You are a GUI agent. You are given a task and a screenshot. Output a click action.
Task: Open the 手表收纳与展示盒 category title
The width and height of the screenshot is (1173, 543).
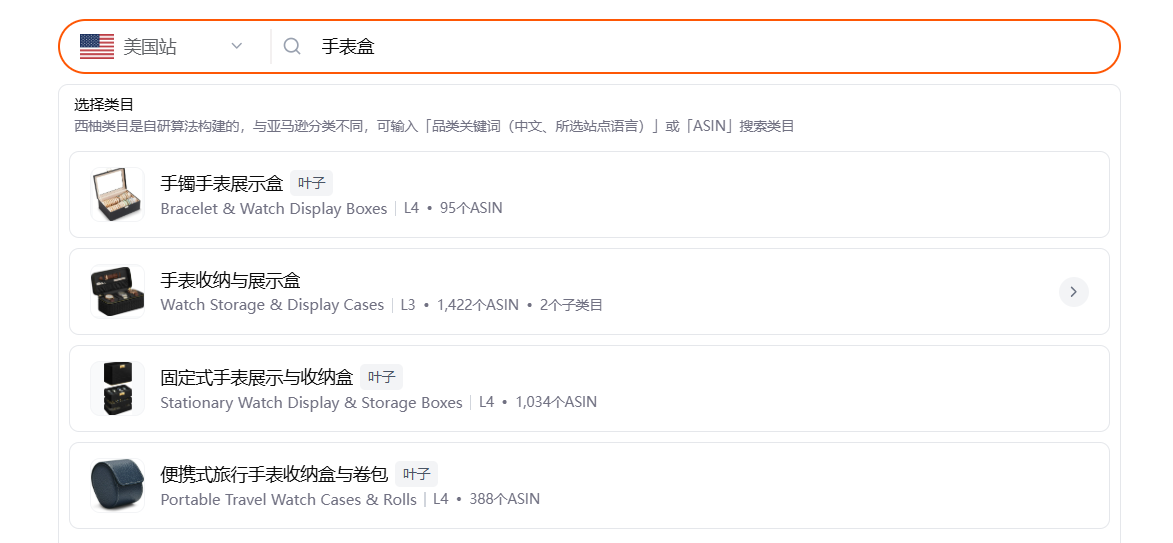click(x=230, y=281)
